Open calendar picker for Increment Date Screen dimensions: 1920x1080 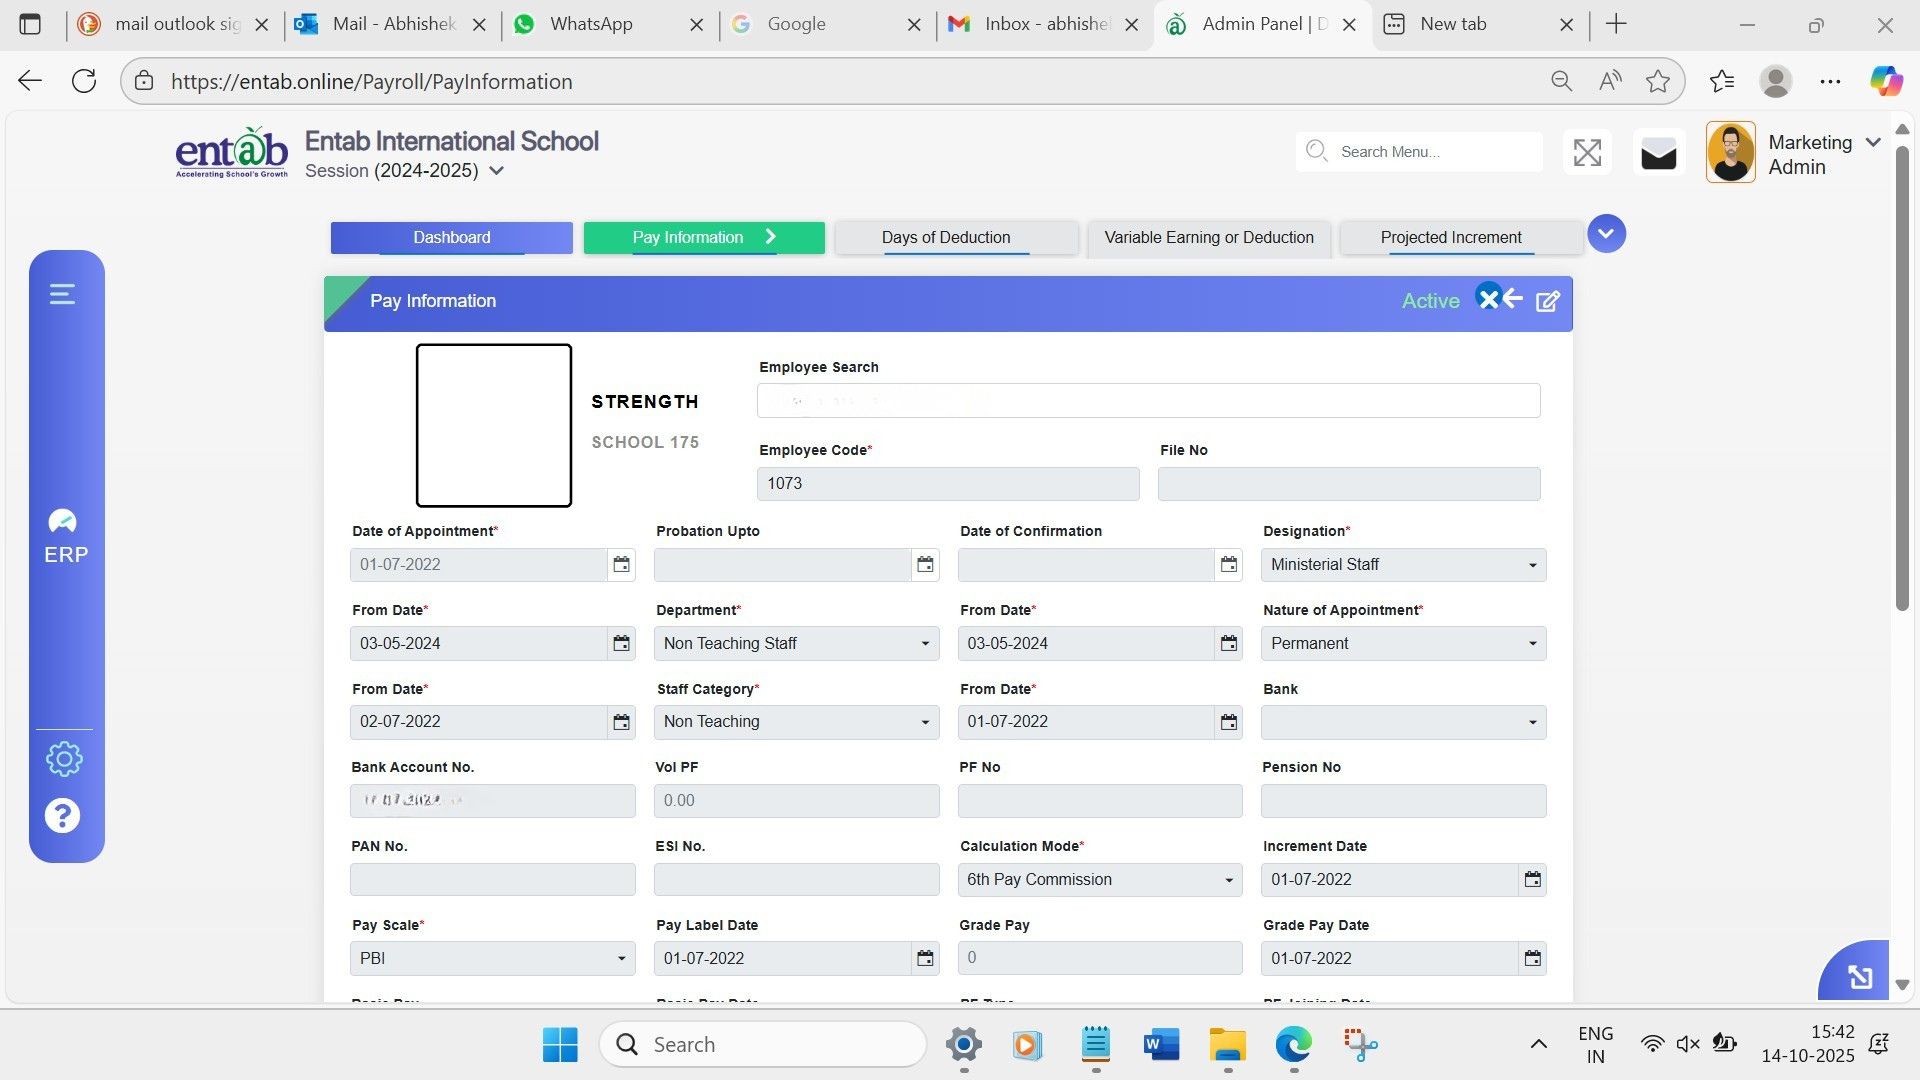[x=1532, y=880]
